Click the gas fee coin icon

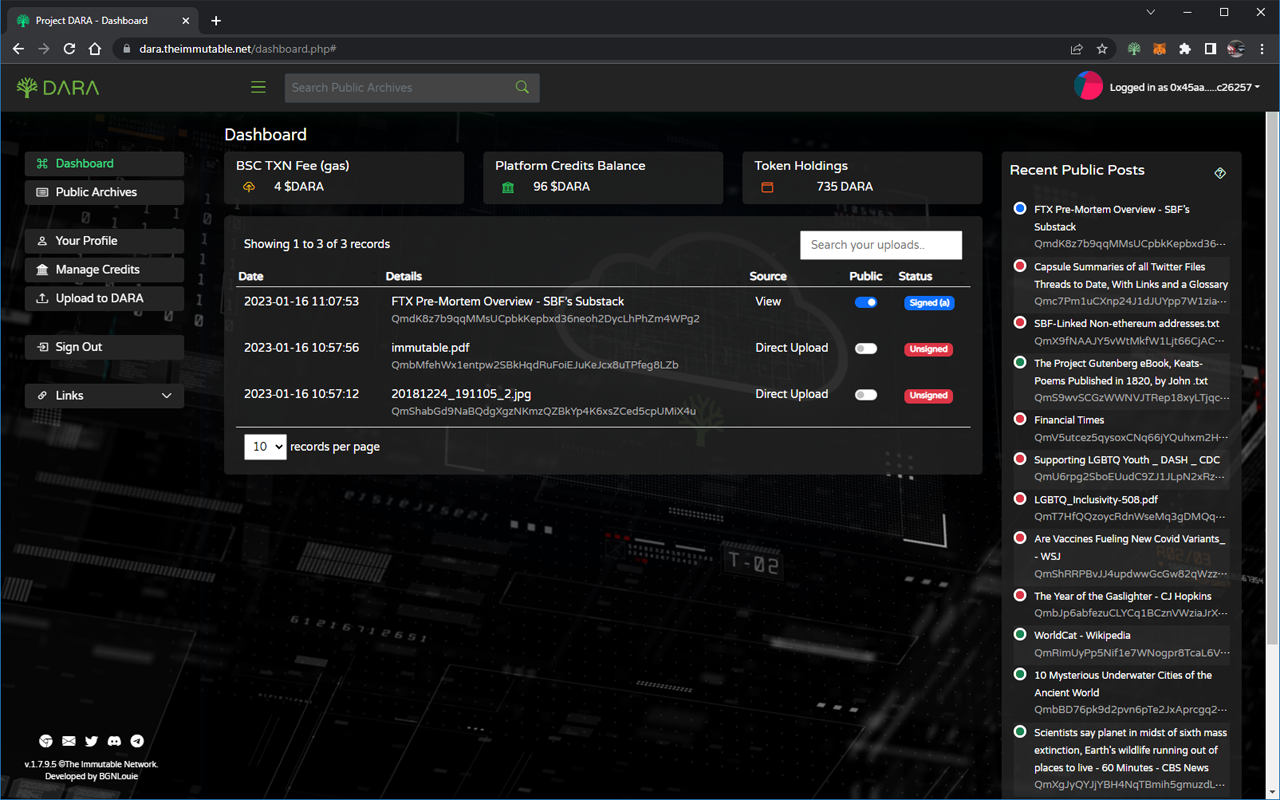pyautogui.click(x=249, y=187)
